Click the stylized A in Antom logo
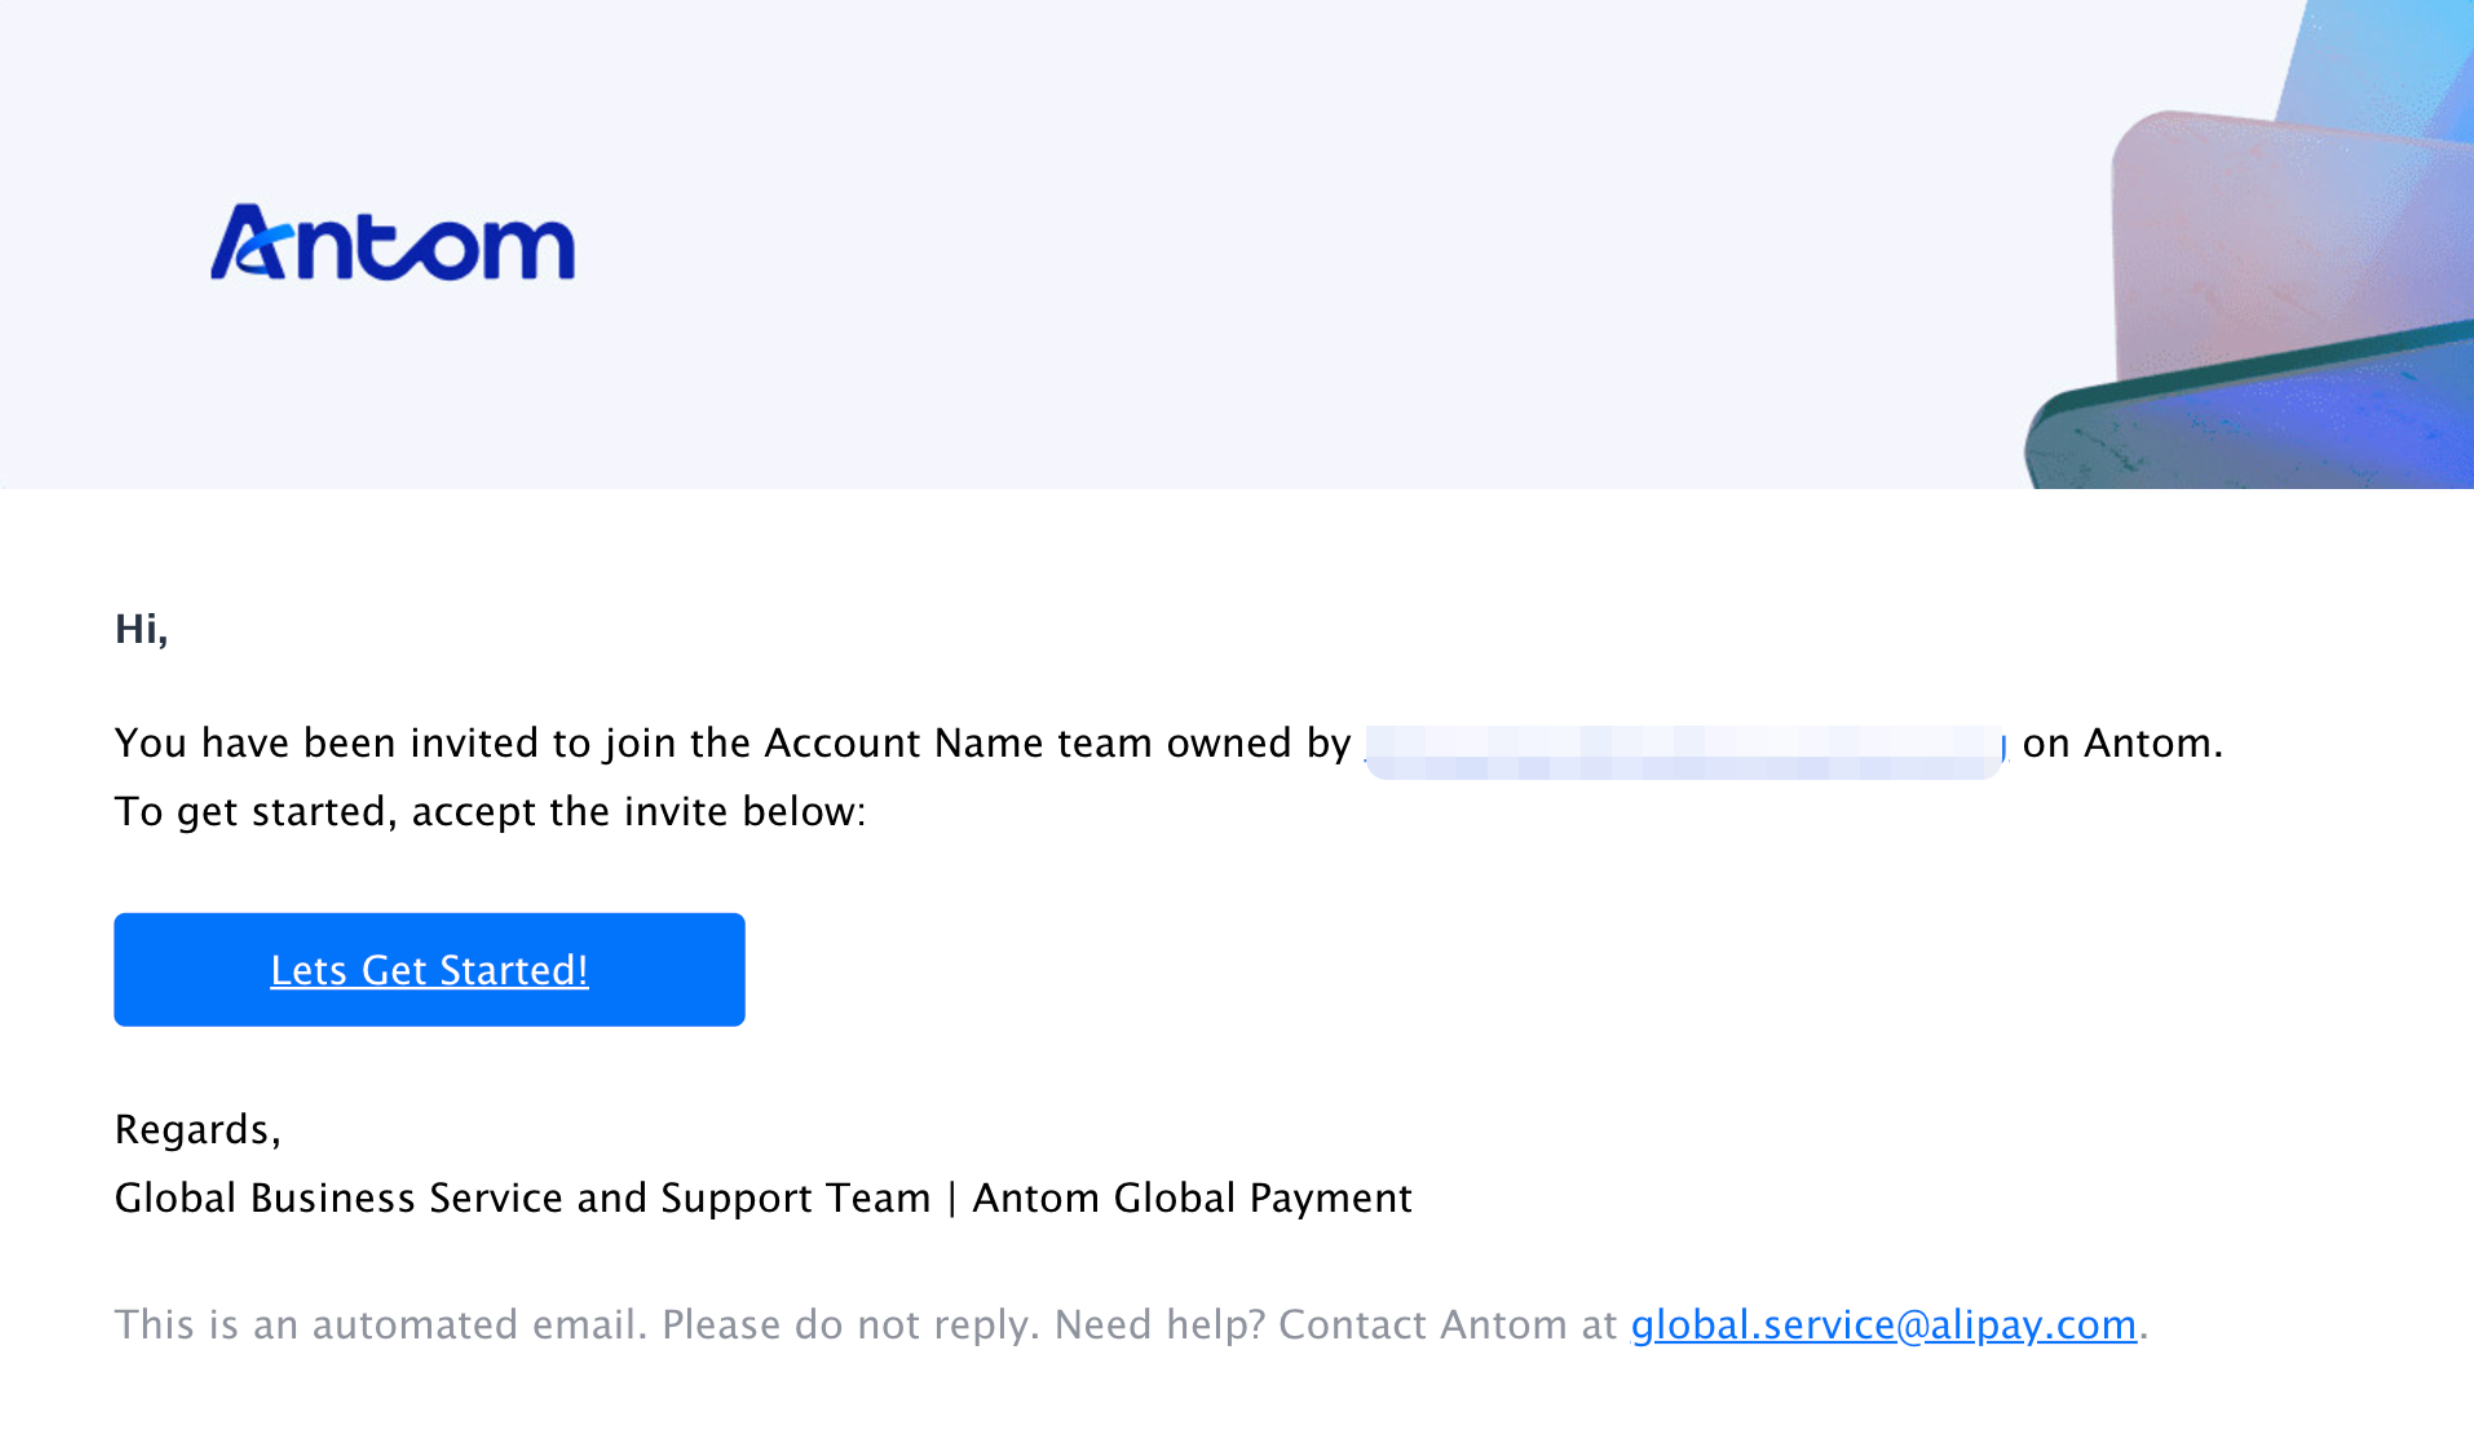Screen dimensions: 2474x1436 (248, 243)
